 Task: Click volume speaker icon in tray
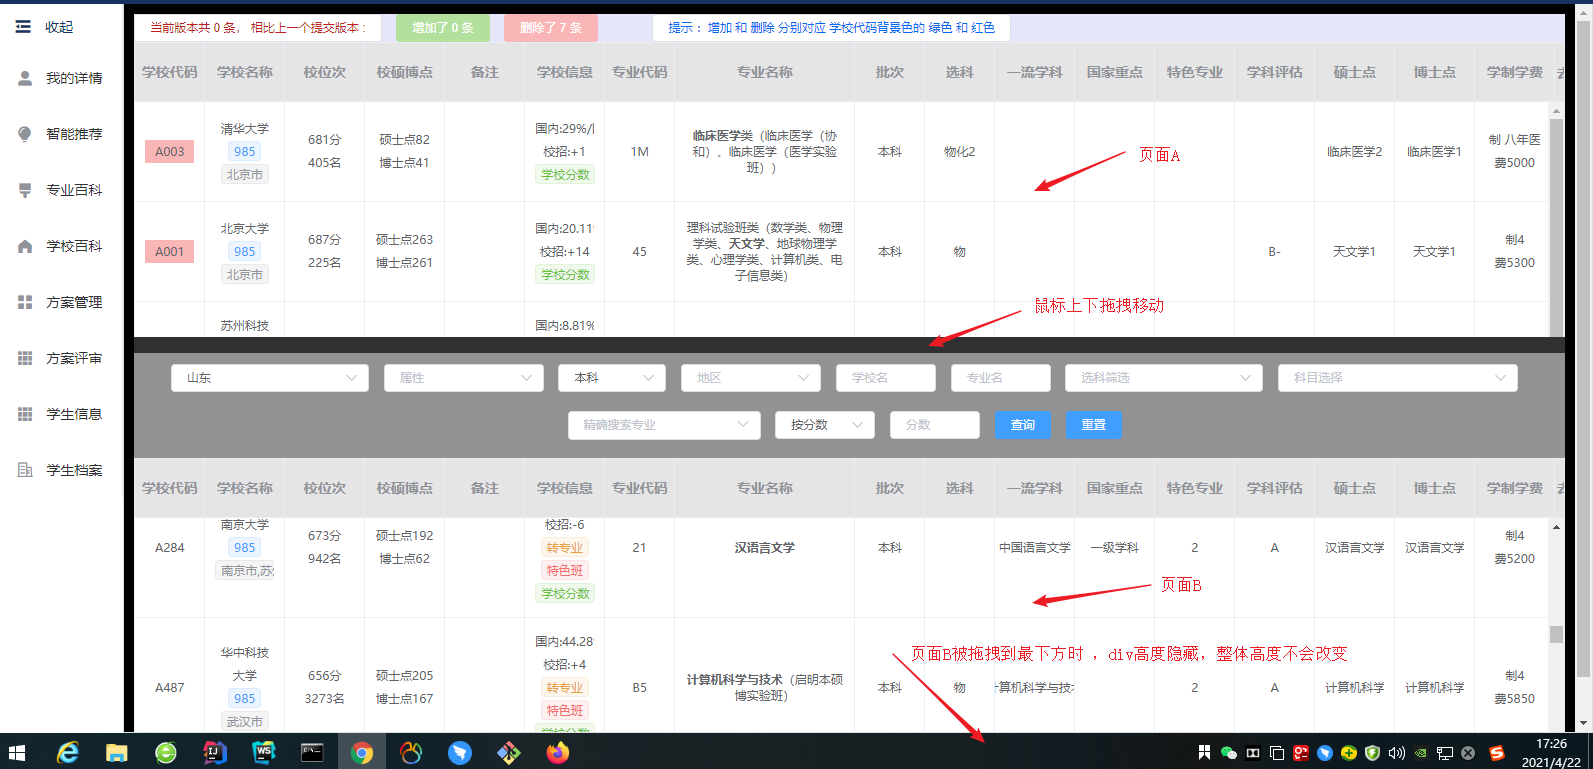click(x=1397, y=753)
